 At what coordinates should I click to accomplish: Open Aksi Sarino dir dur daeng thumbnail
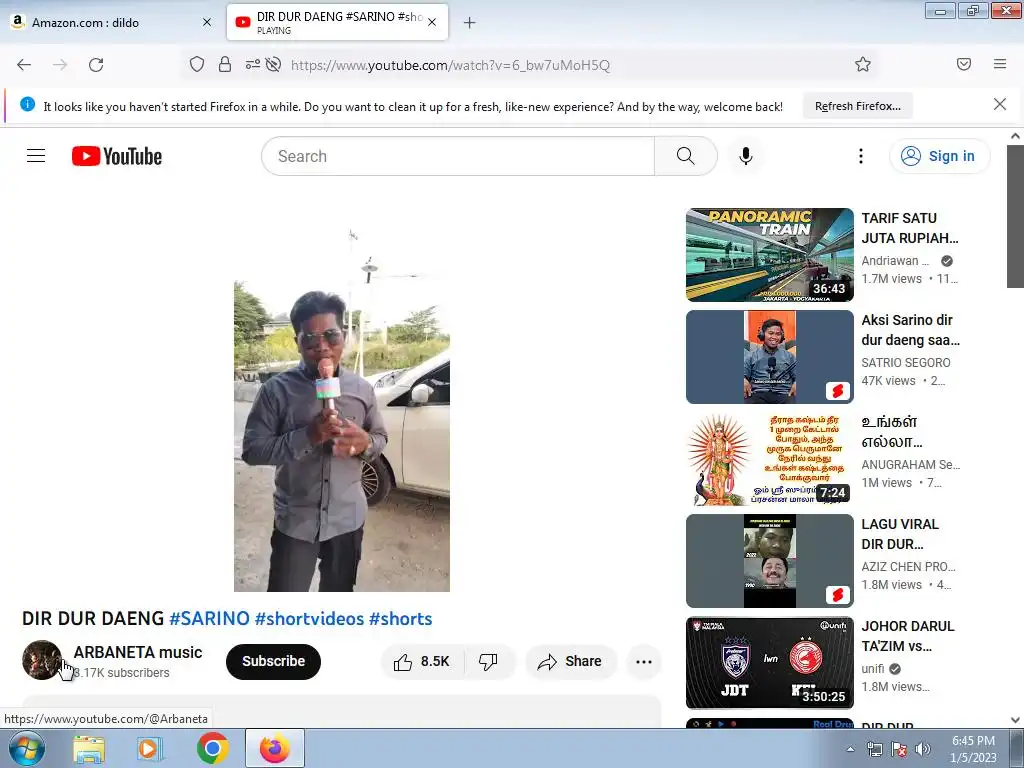[769, 357]
